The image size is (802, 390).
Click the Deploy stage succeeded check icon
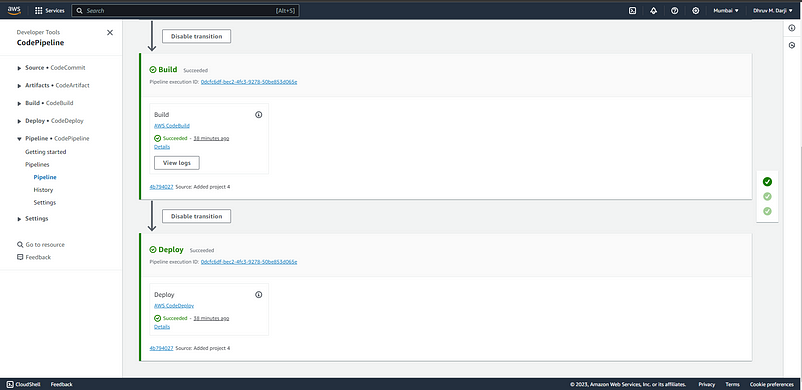[x=153, y=250]
